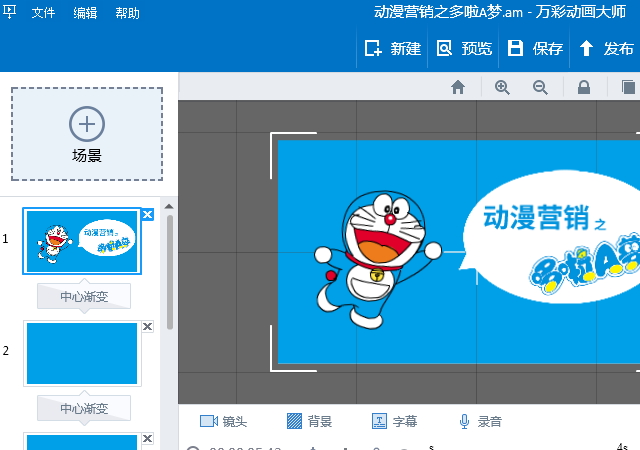The width and height of the screenshot is (640, 450).
Task: Delete scene 1 via its X button
Action: (147, 214)
